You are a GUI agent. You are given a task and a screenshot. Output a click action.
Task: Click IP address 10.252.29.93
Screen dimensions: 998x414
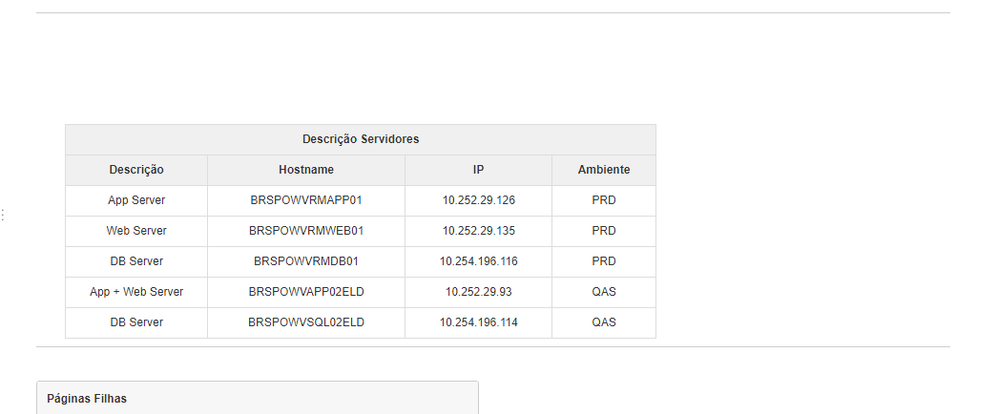[479, 292]
